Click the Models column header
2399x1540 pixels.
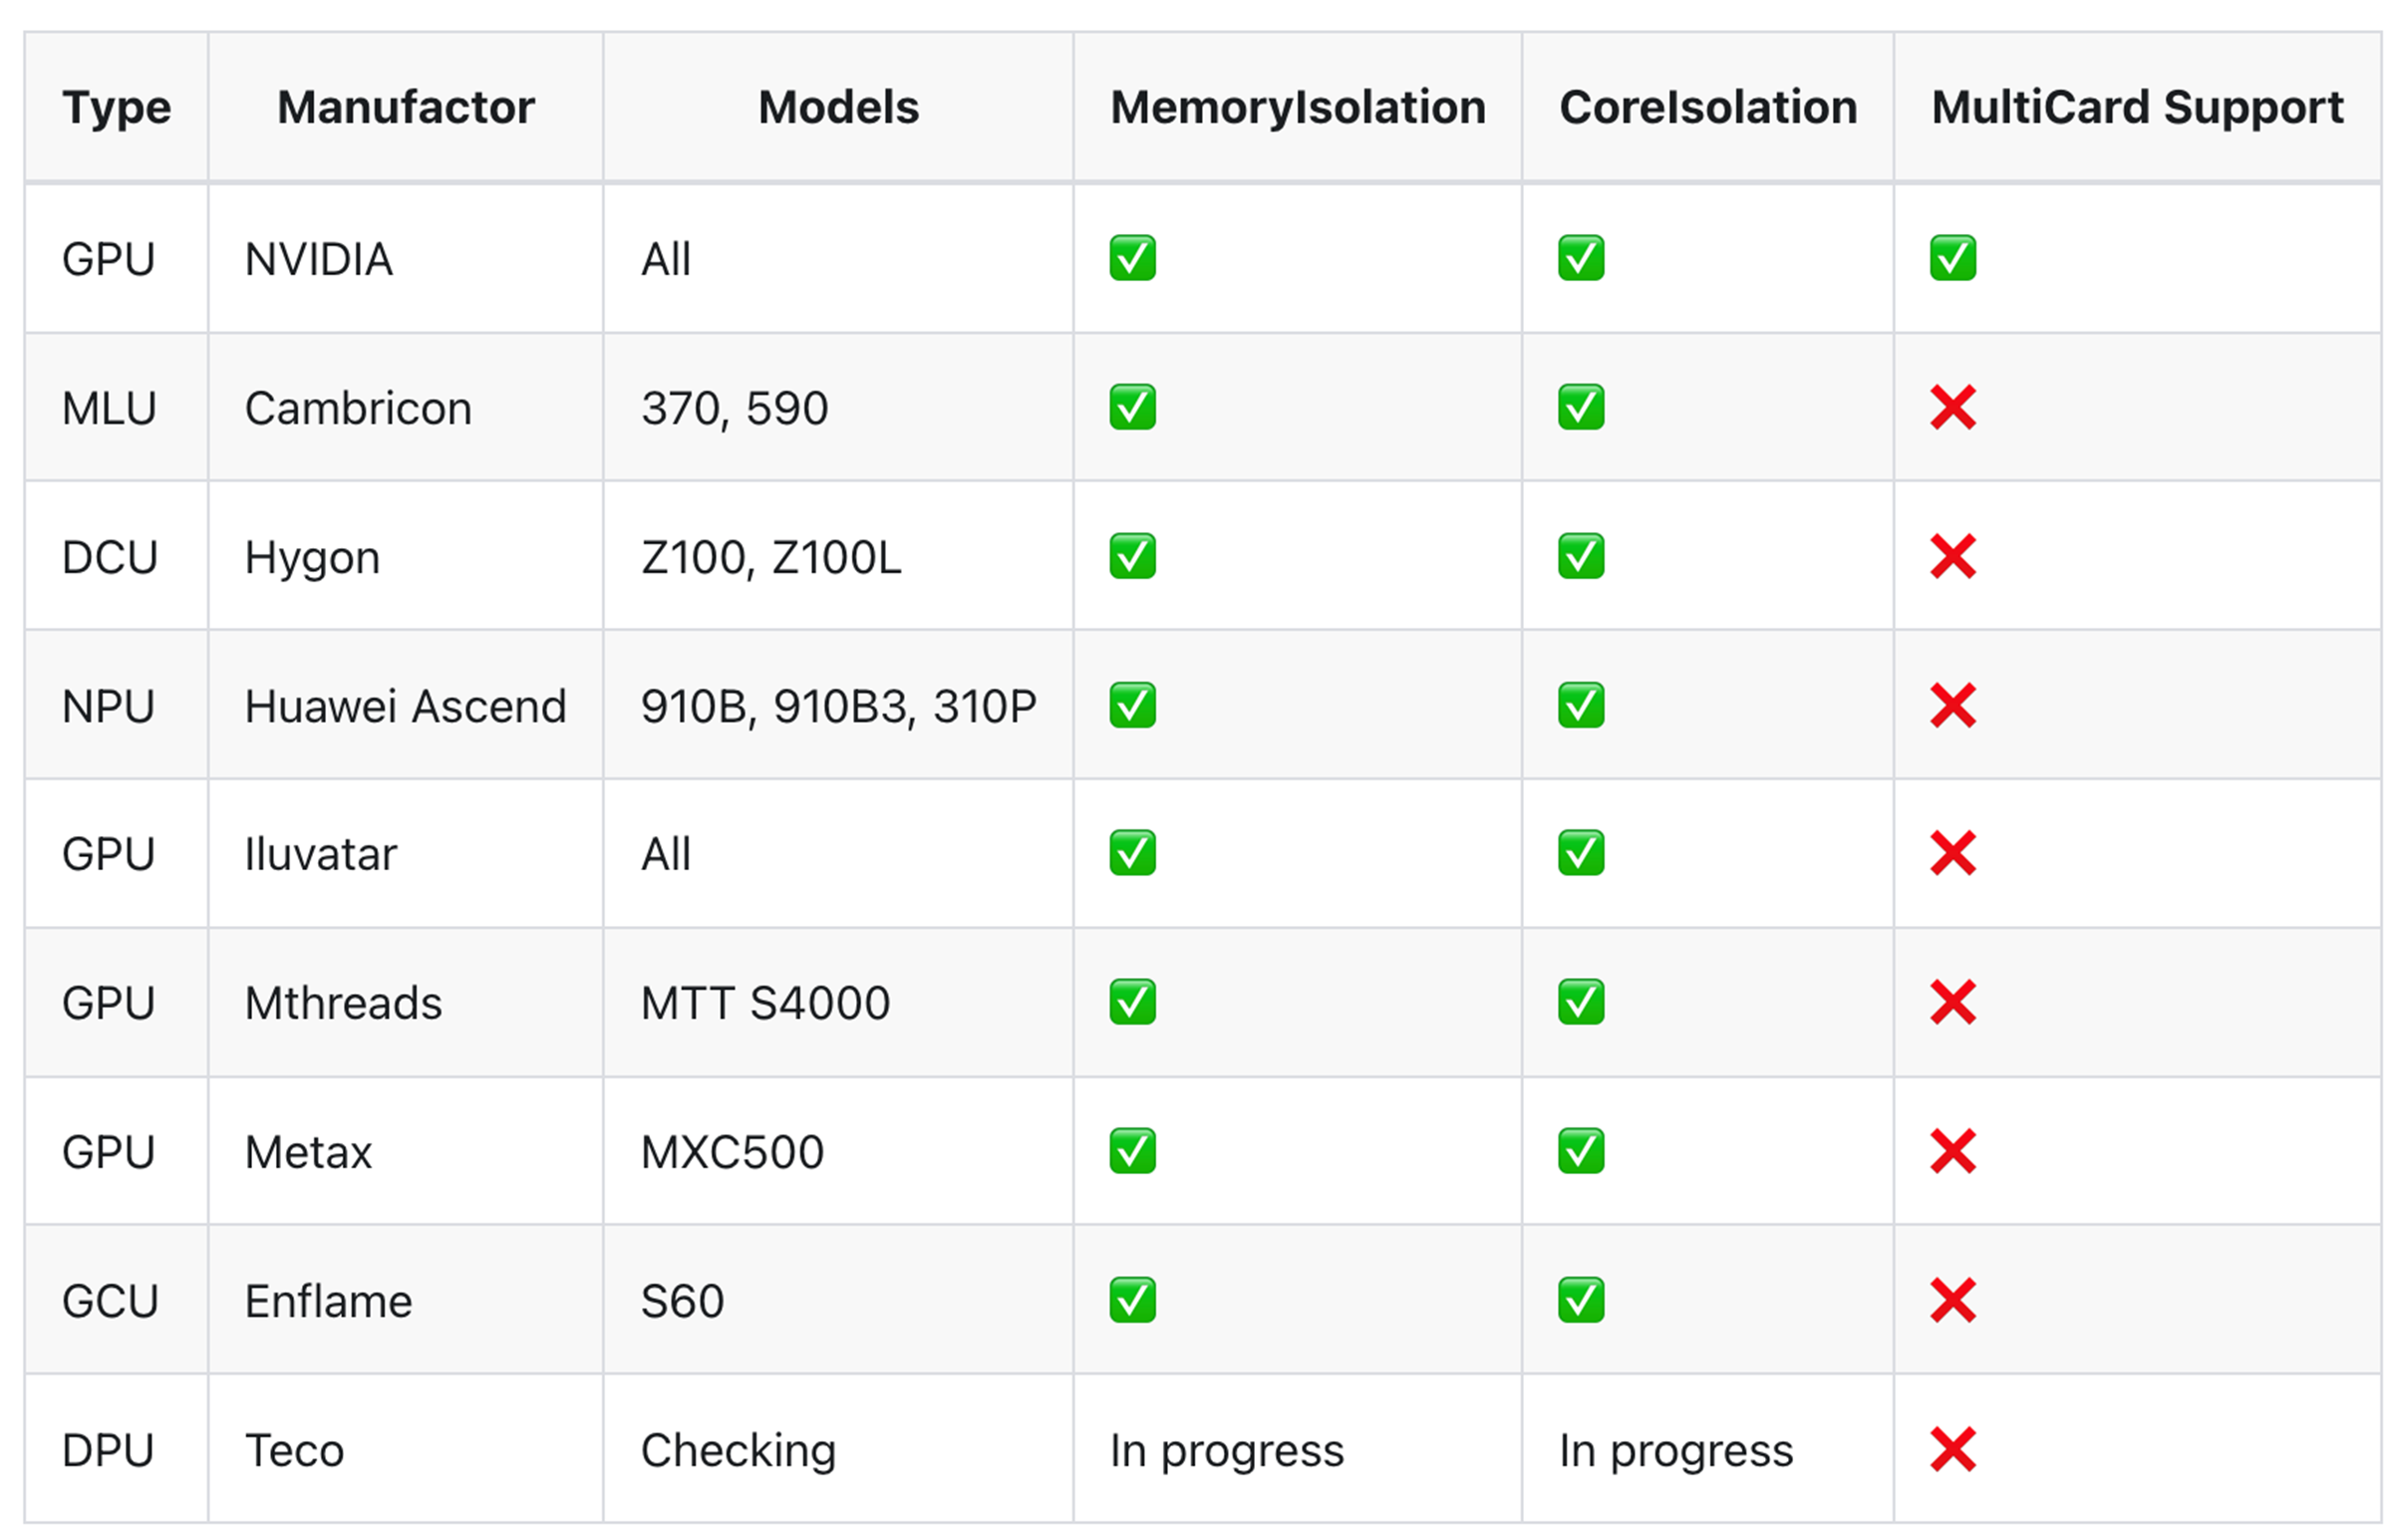(838, 107)
